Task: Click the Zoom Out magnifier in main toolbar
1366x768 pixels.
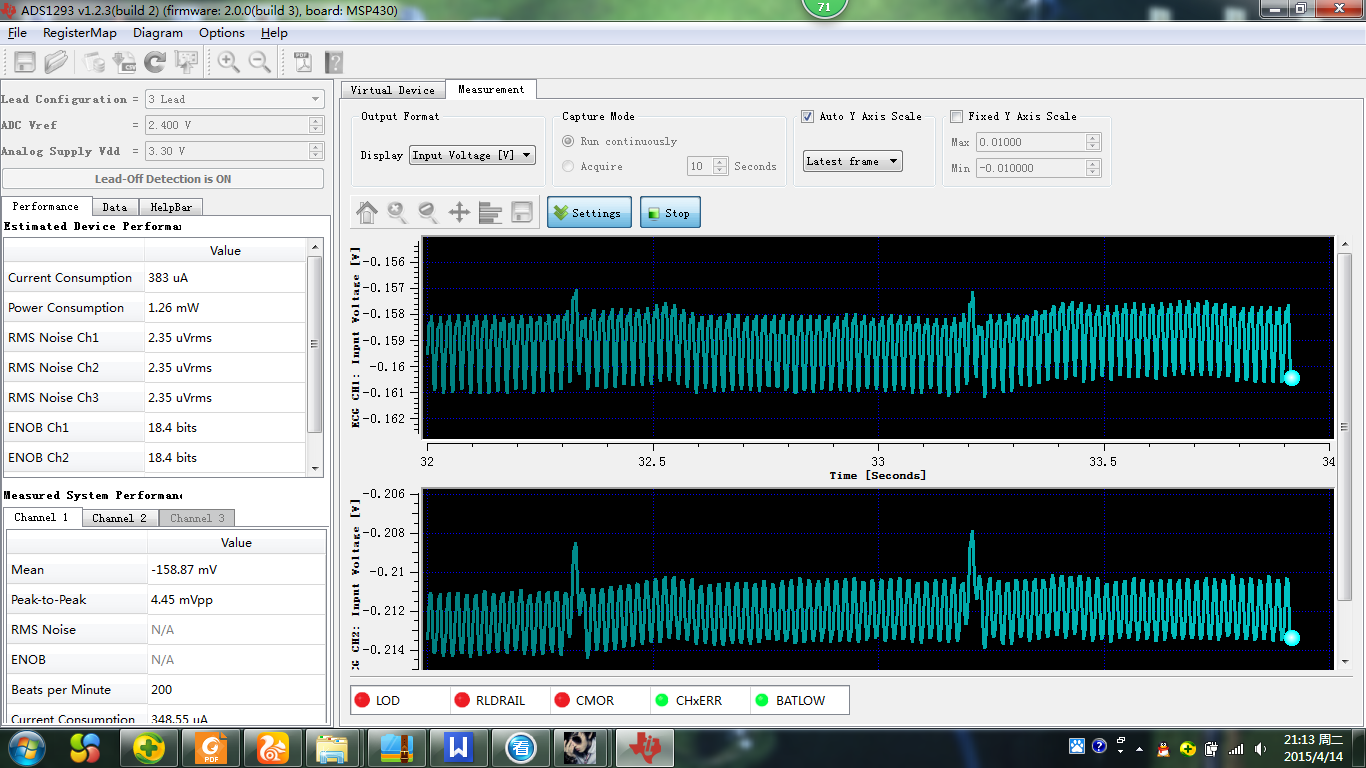Action: [260, 62]
